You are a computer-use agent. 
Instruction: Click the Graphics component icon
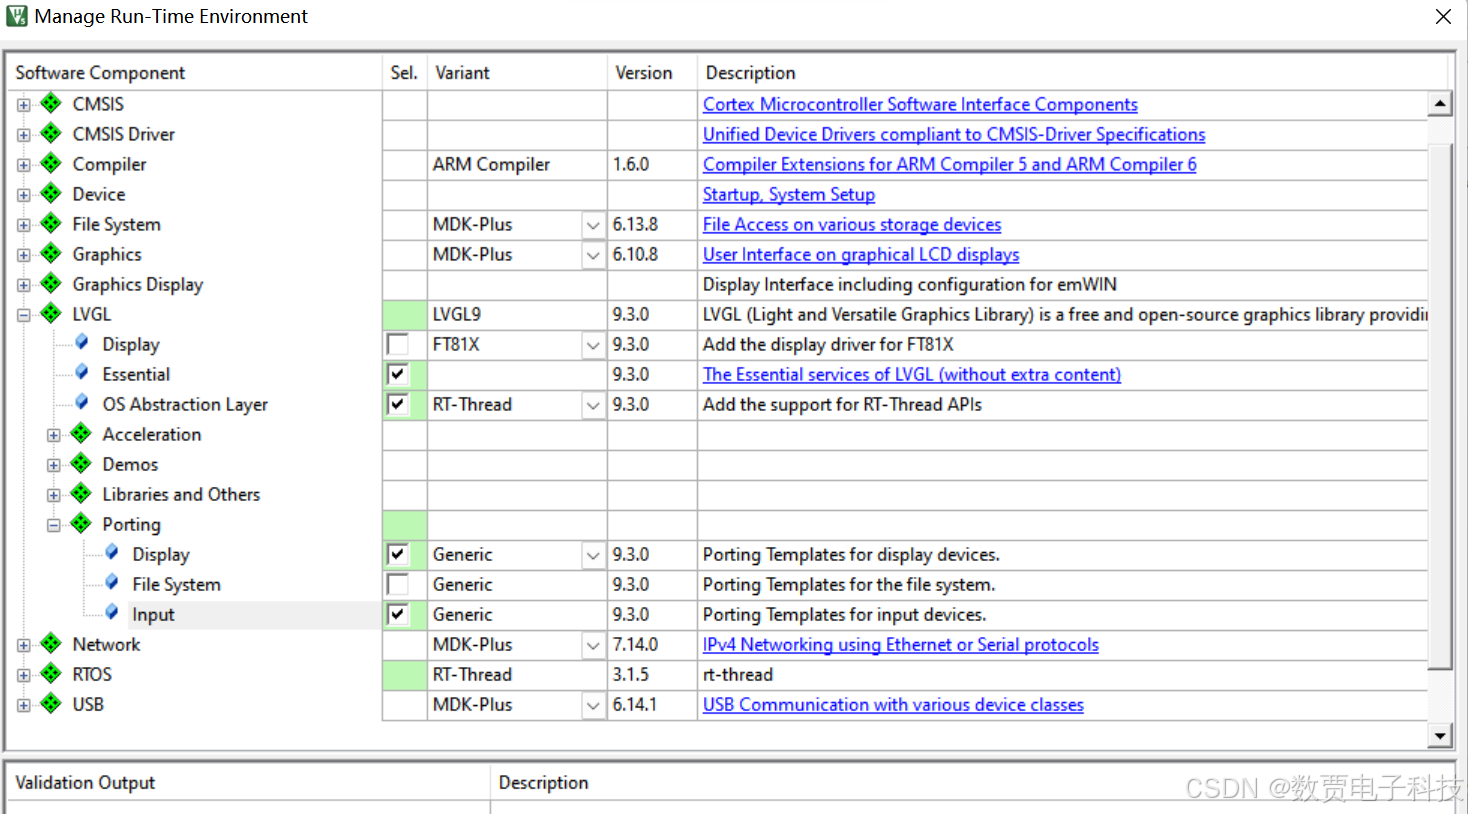[51, 253]
